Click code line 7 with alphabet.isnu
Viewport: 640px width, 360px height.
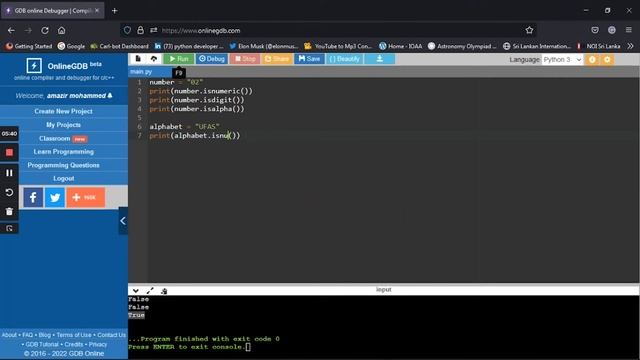[195, 136]
